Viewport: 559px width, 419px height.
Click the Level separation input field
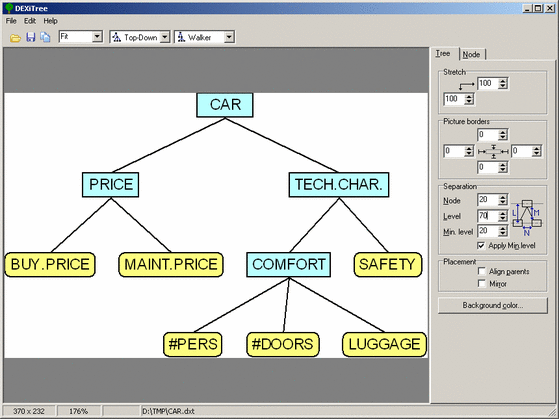tap(488, 216)
